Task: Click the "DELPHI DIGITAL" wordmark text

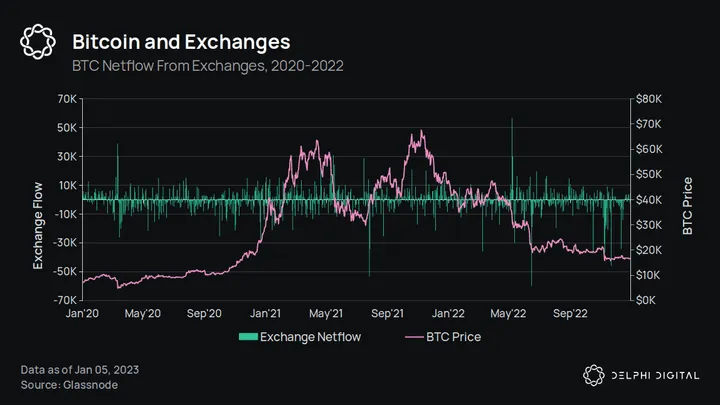Action: [653, 376]
